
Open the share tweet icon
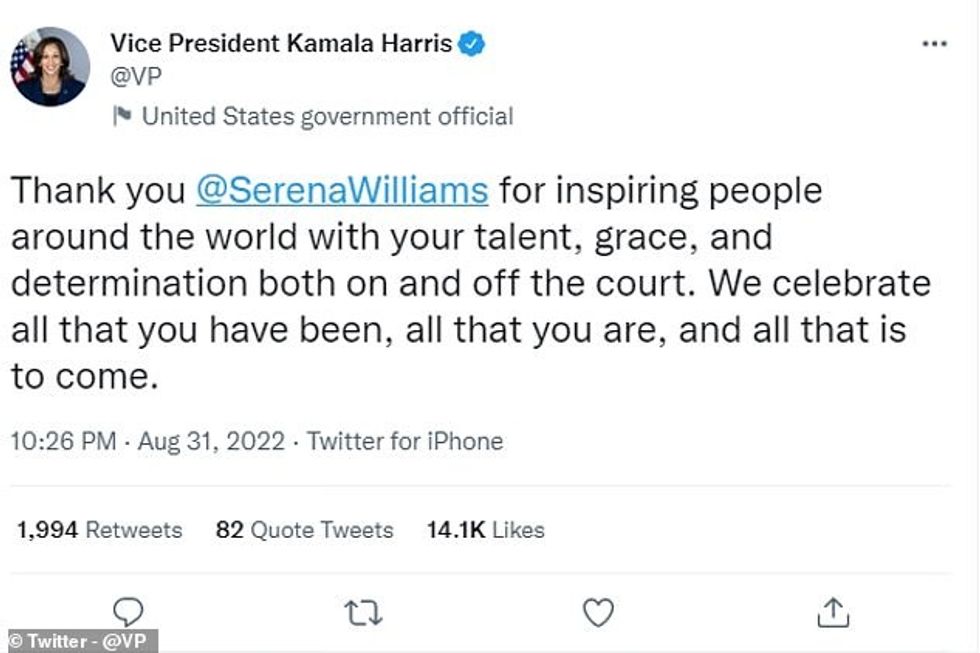point(833,611)
